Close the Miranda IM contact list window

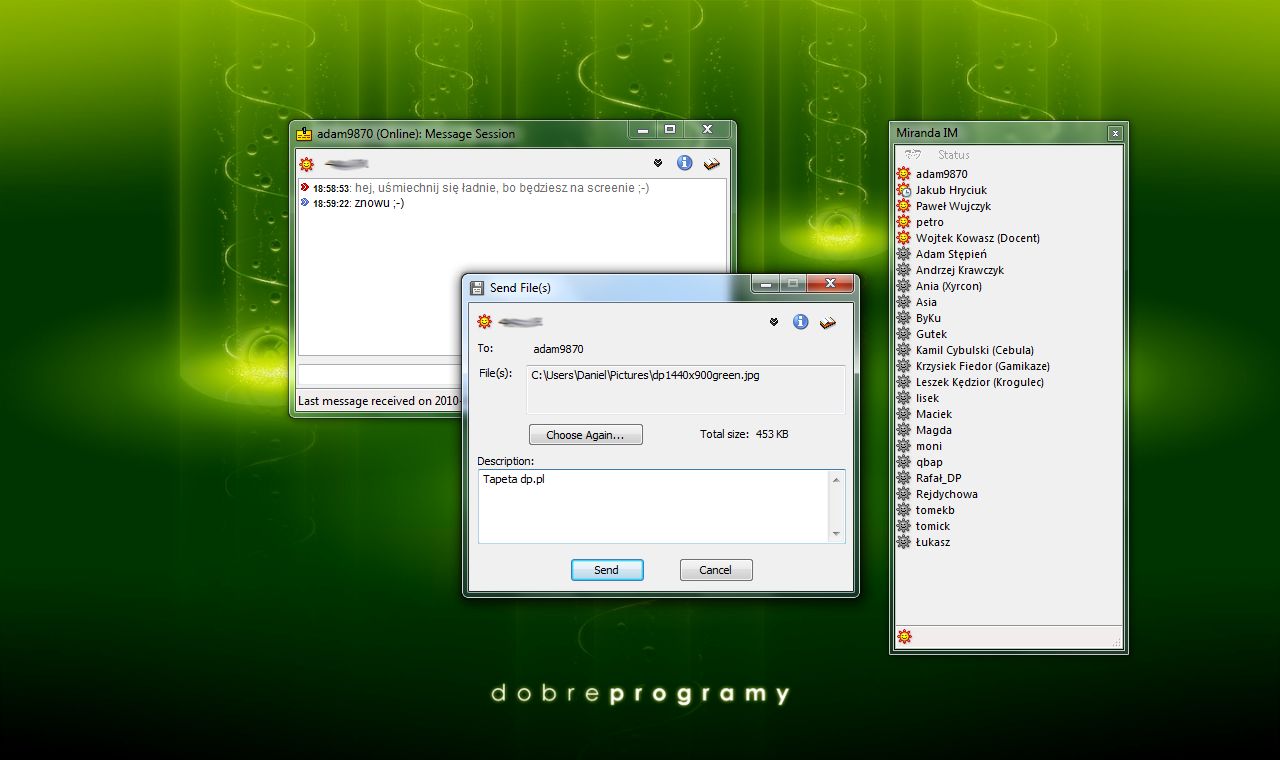pyautogui.click(x=1115, y=134)
